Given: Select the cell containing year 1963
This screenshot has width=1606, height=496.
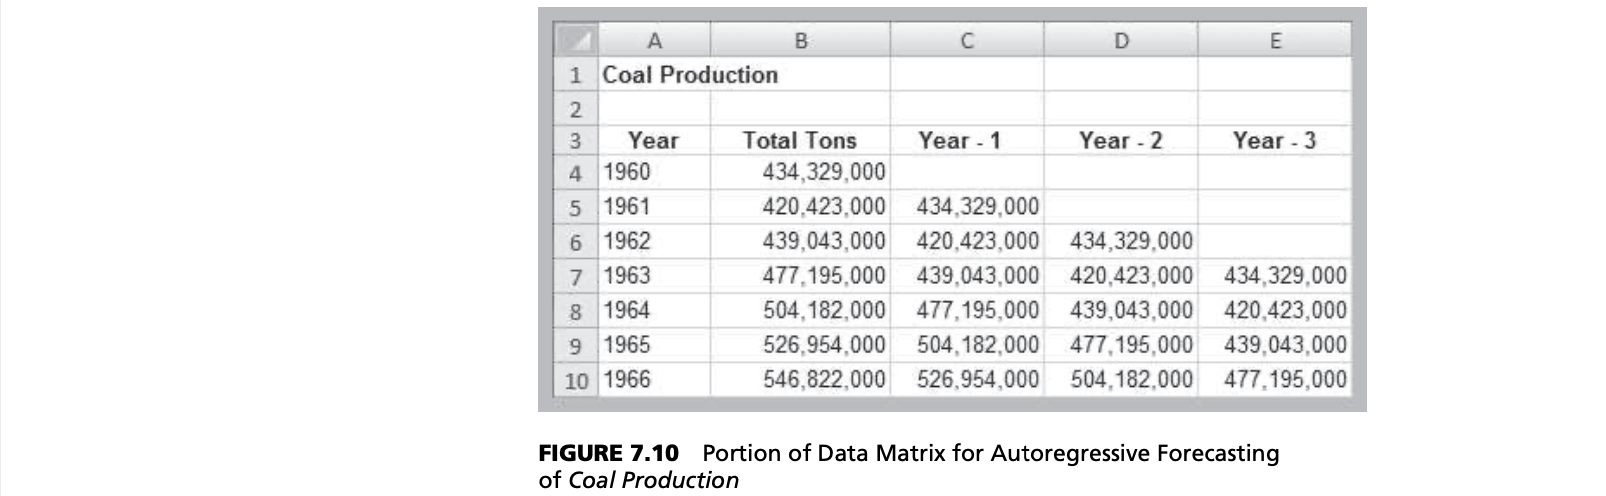Looking at the screenshot, I should 654,276.
